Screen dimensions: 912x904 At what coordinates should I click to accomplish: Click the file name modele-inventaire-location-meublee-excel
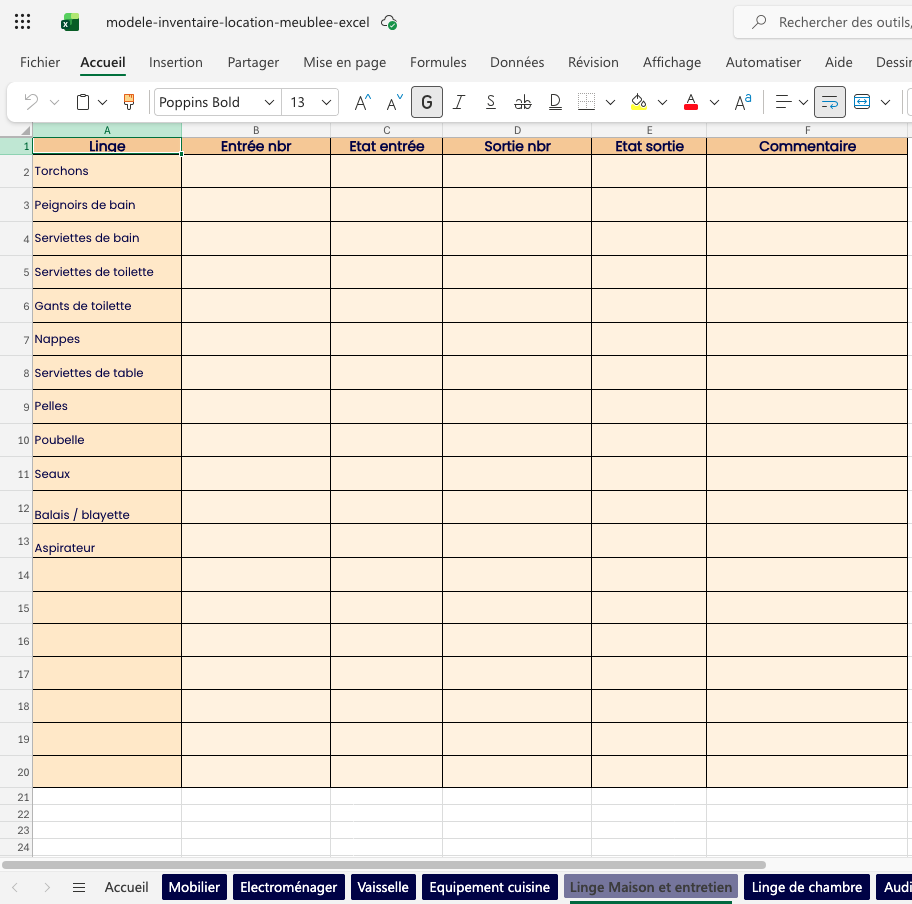coord(237,22)
